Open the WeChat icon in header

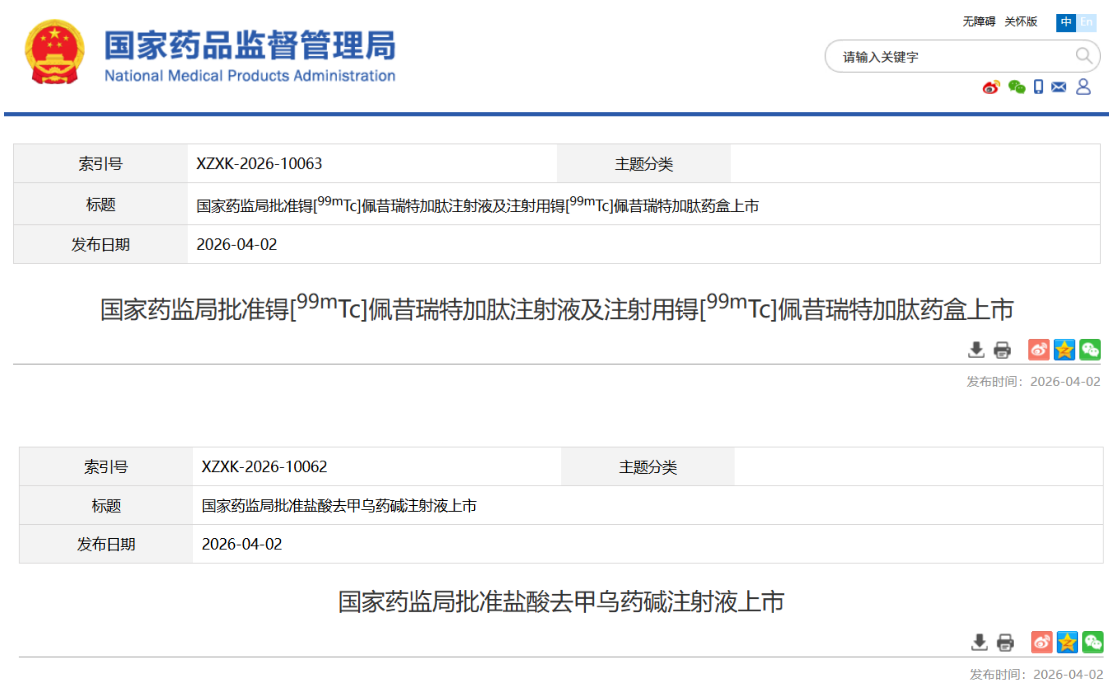click(x=1017, y=87)
